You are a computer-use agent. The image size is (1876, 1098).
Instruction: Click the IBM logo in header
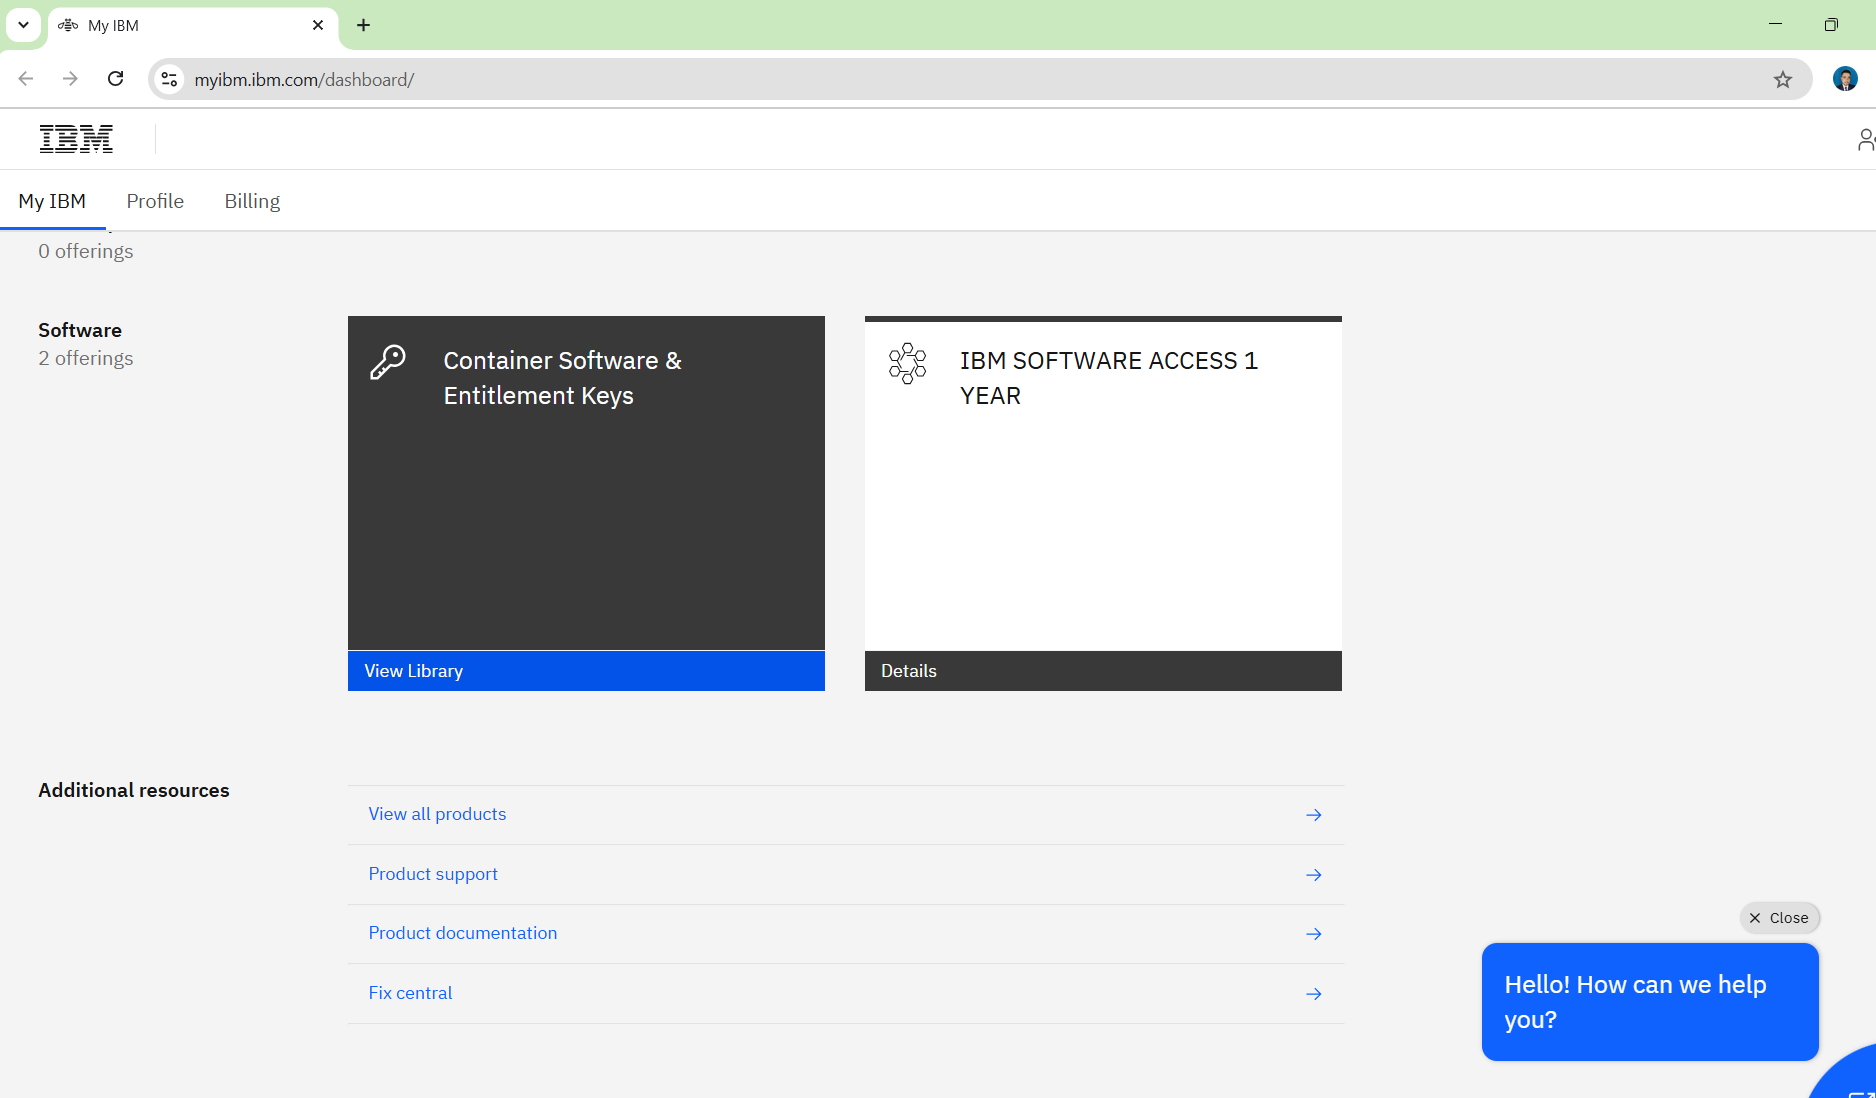coord(76,139)
